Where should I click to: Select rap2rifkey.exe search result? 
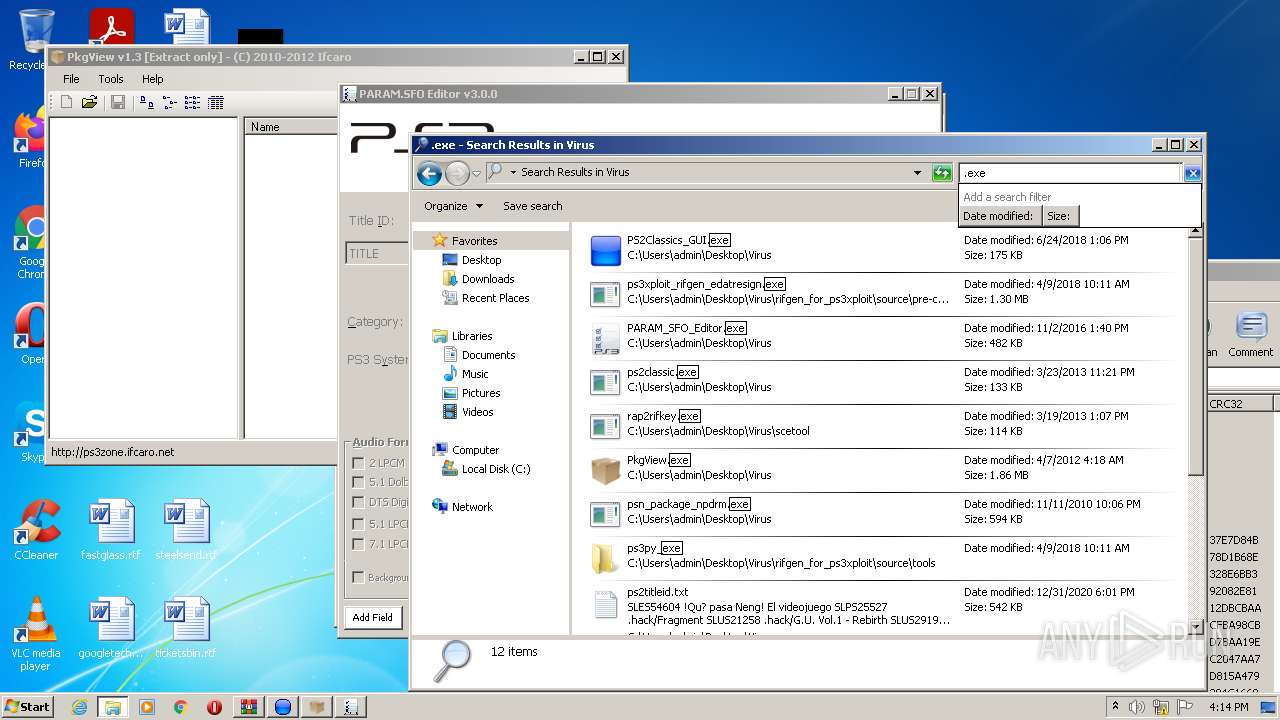click(880, 426)
